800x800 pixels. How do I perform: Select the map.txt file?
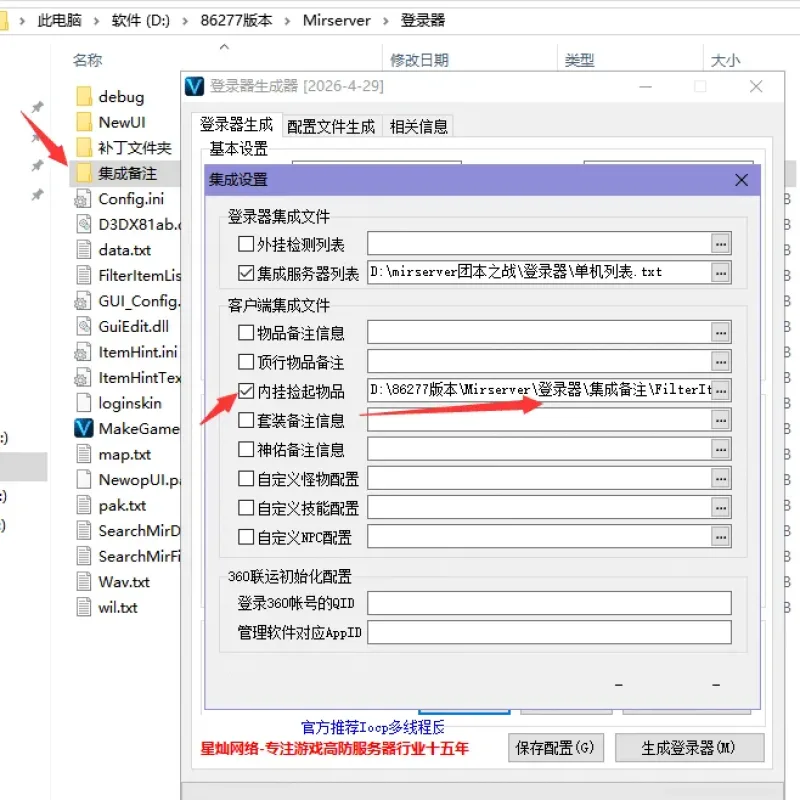click(124, 454)
